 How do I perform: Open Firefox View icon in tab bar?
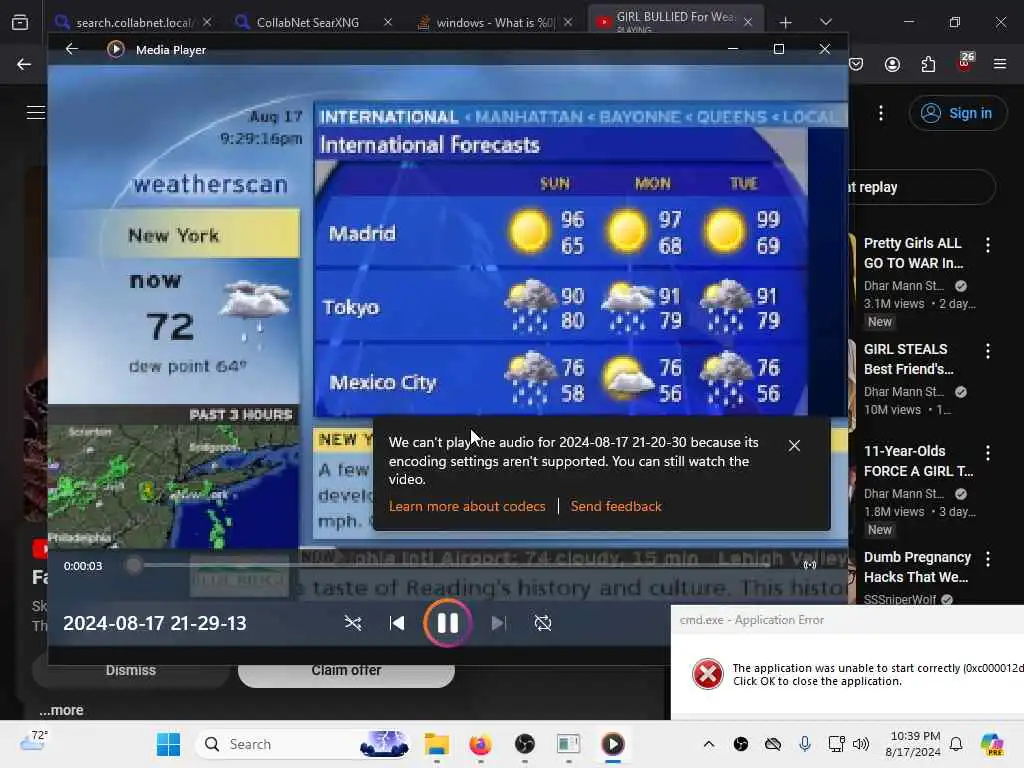click(x=20, y=22)
